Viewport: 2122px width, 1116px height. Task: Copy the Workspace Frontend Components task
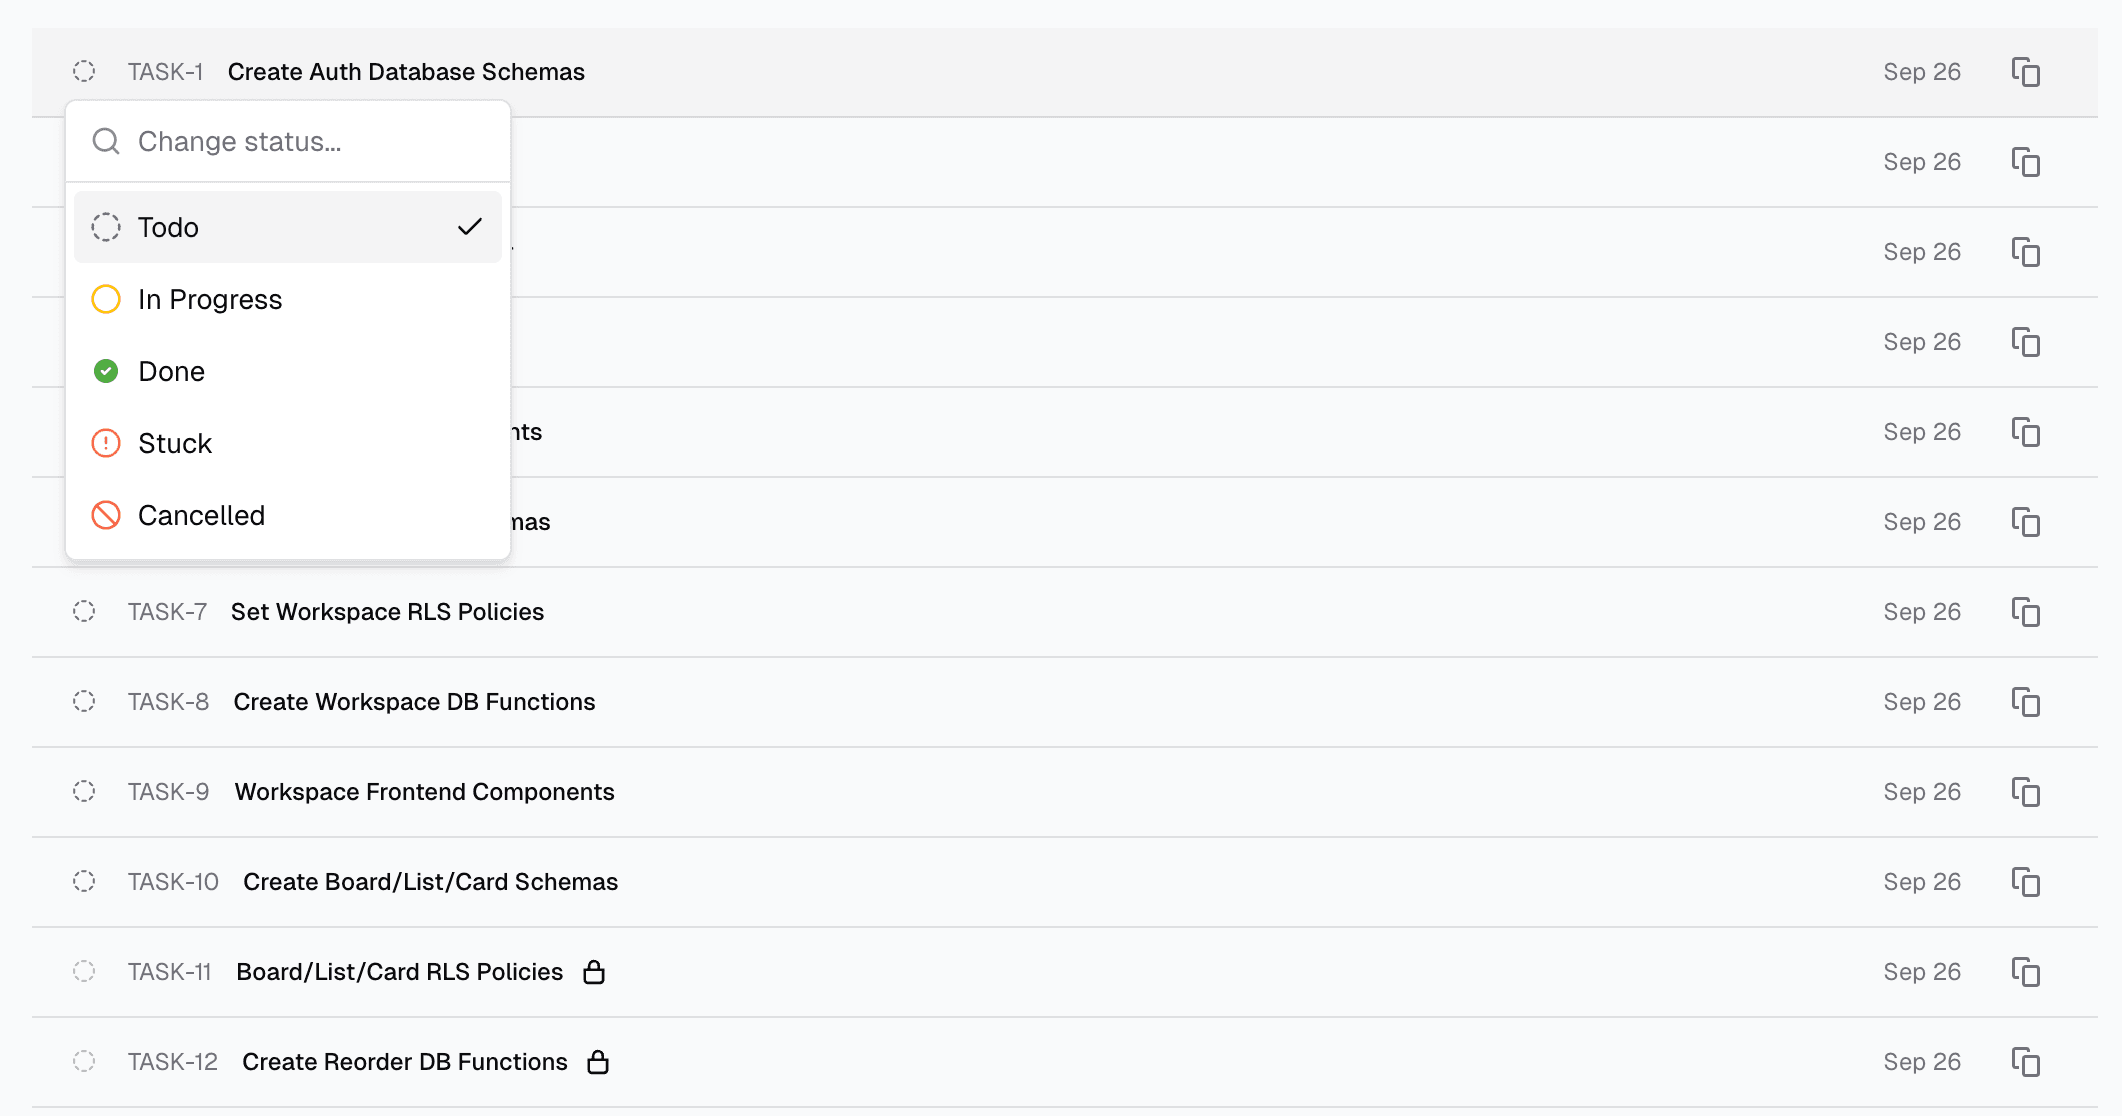pyautogui.click(x=2025, y=792)
